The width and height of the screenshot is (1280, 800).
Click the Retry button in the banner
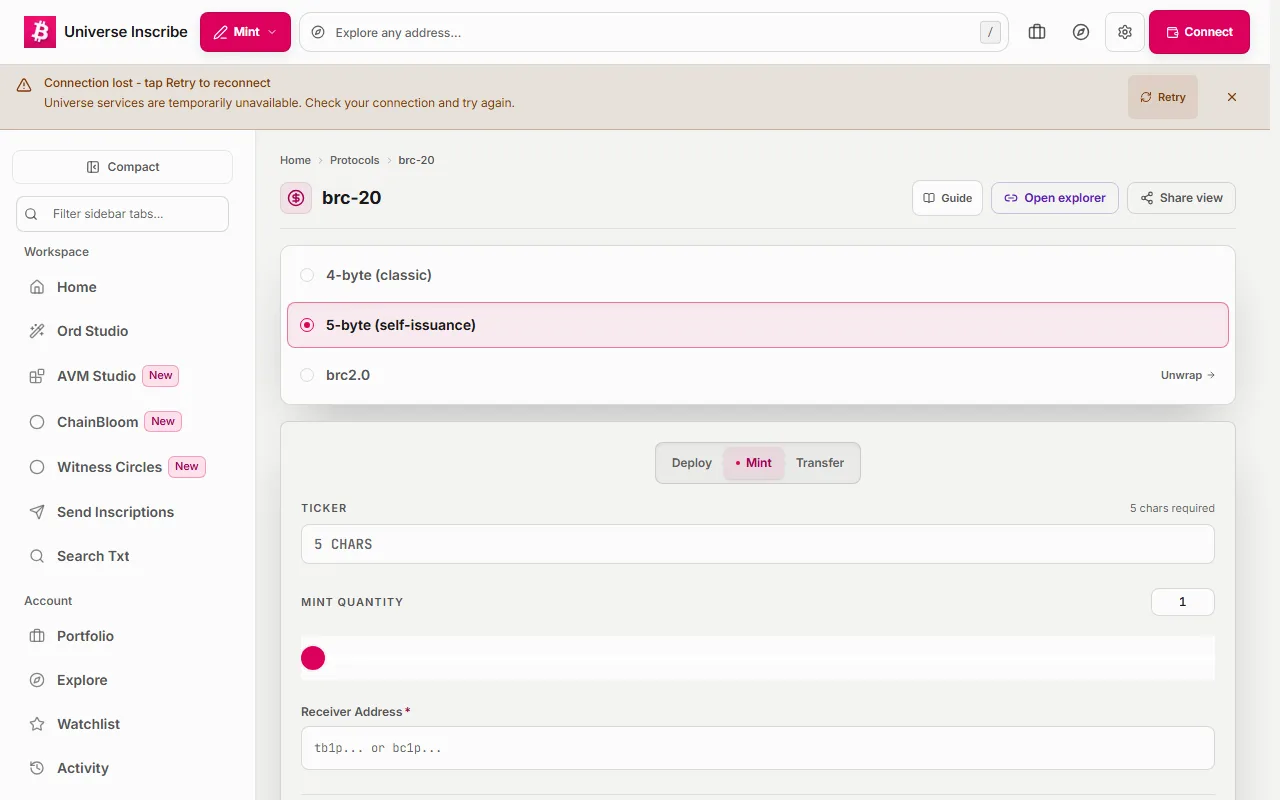click(x=1162, y=97)
